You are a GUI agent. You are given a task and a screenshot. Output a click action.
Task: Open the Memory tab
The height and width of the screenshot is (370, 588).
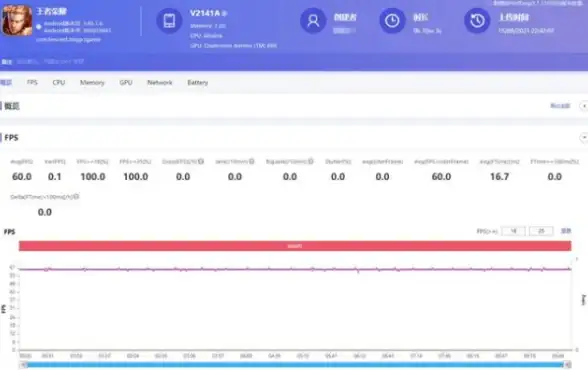pyautogui.click(x=92, y=82)
